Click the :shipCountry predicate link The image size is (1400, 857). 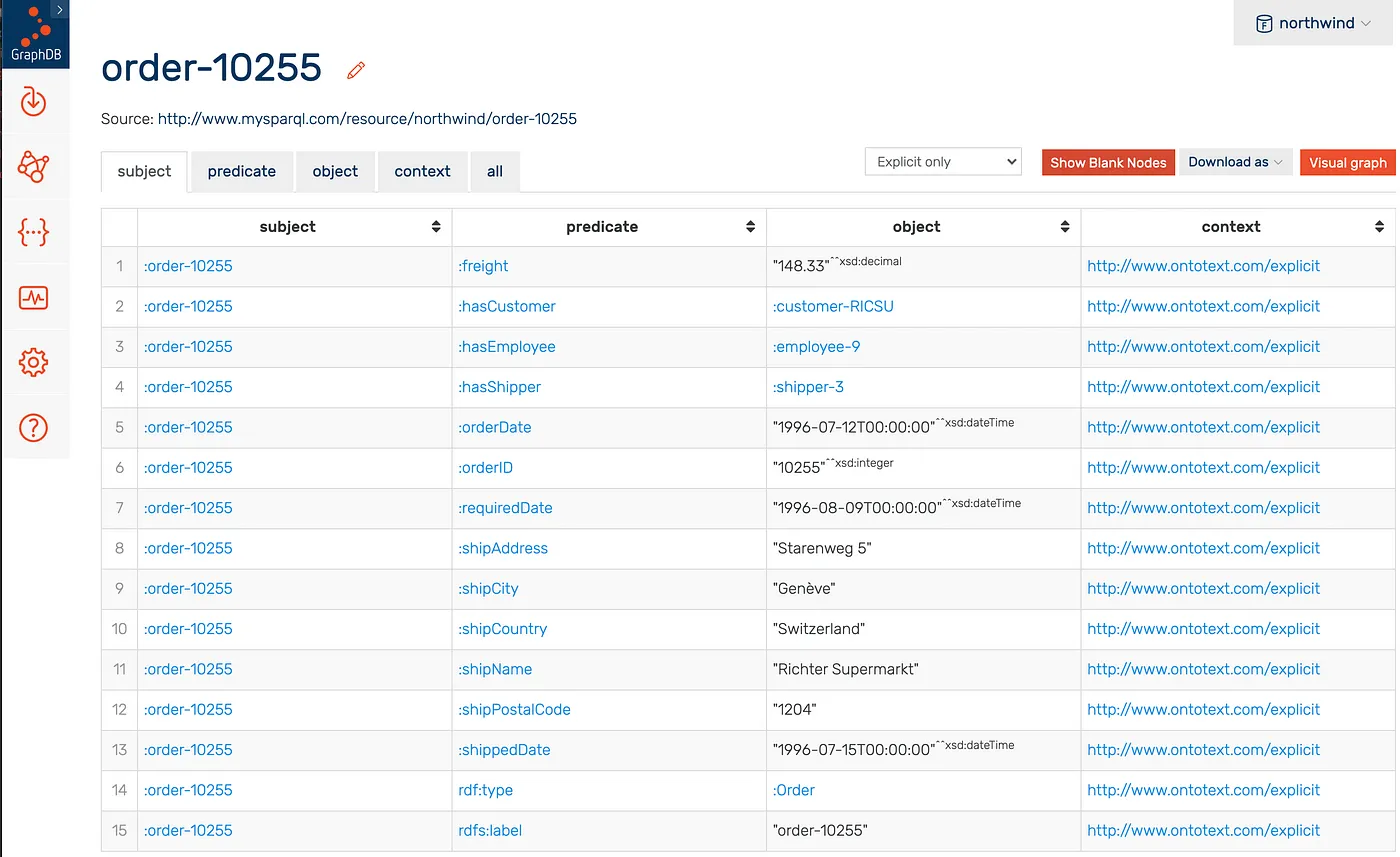(503, 629)
